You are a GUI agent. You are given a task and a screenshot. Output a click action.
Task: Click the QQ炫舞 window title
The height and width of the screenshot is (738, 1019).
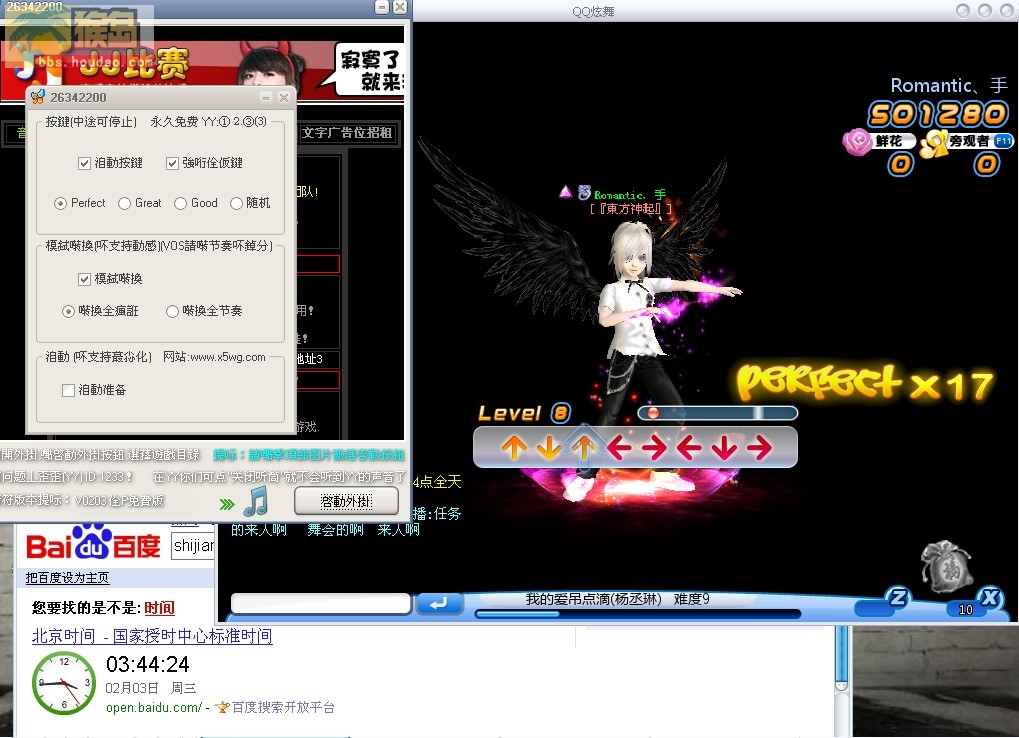[593, 12]
